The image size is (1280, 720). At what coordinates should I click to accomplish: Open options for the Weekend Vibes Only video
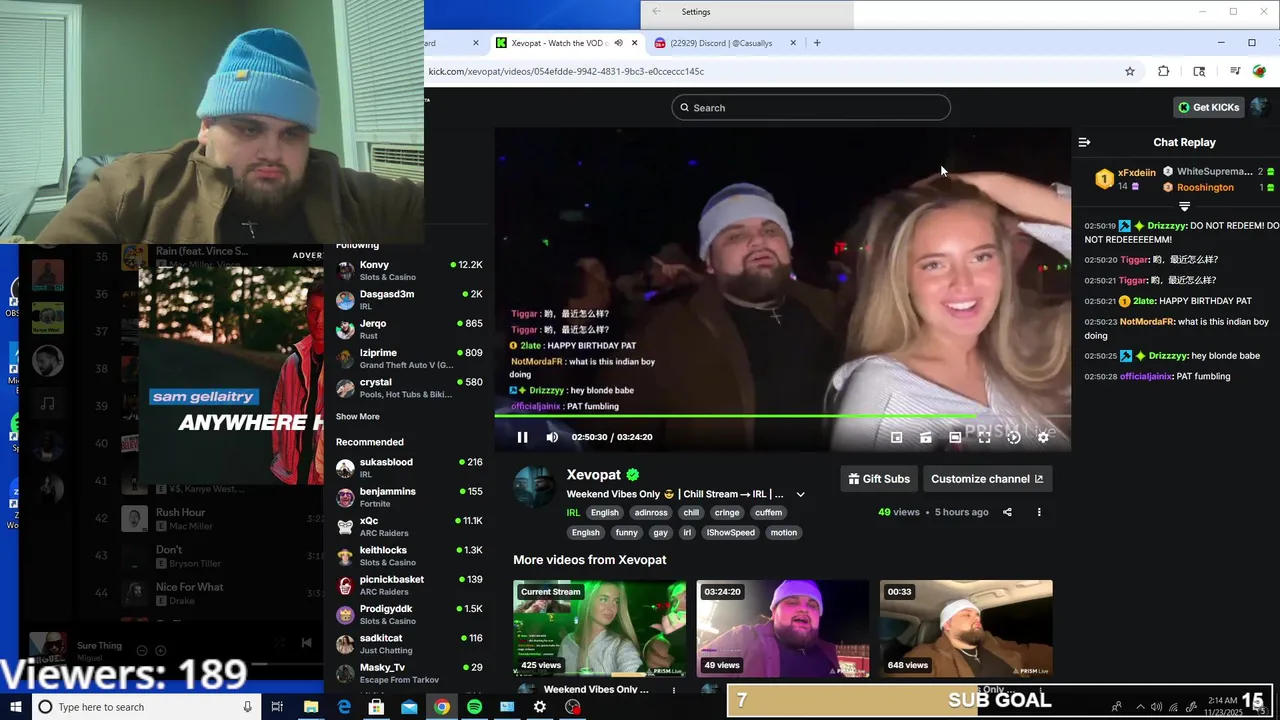pos(674,690)
